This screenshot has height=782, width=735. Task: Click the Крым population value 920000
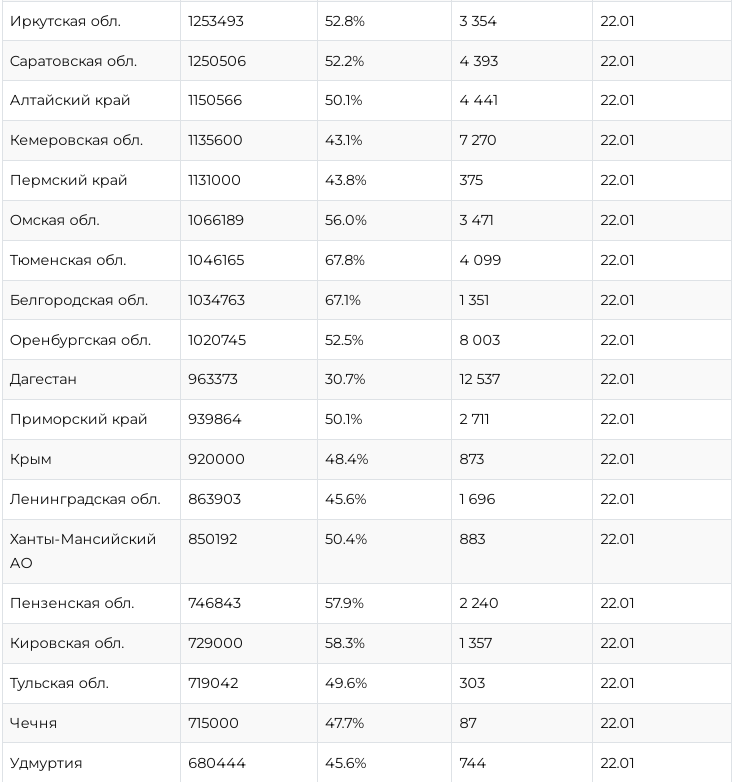click(216, 459)
